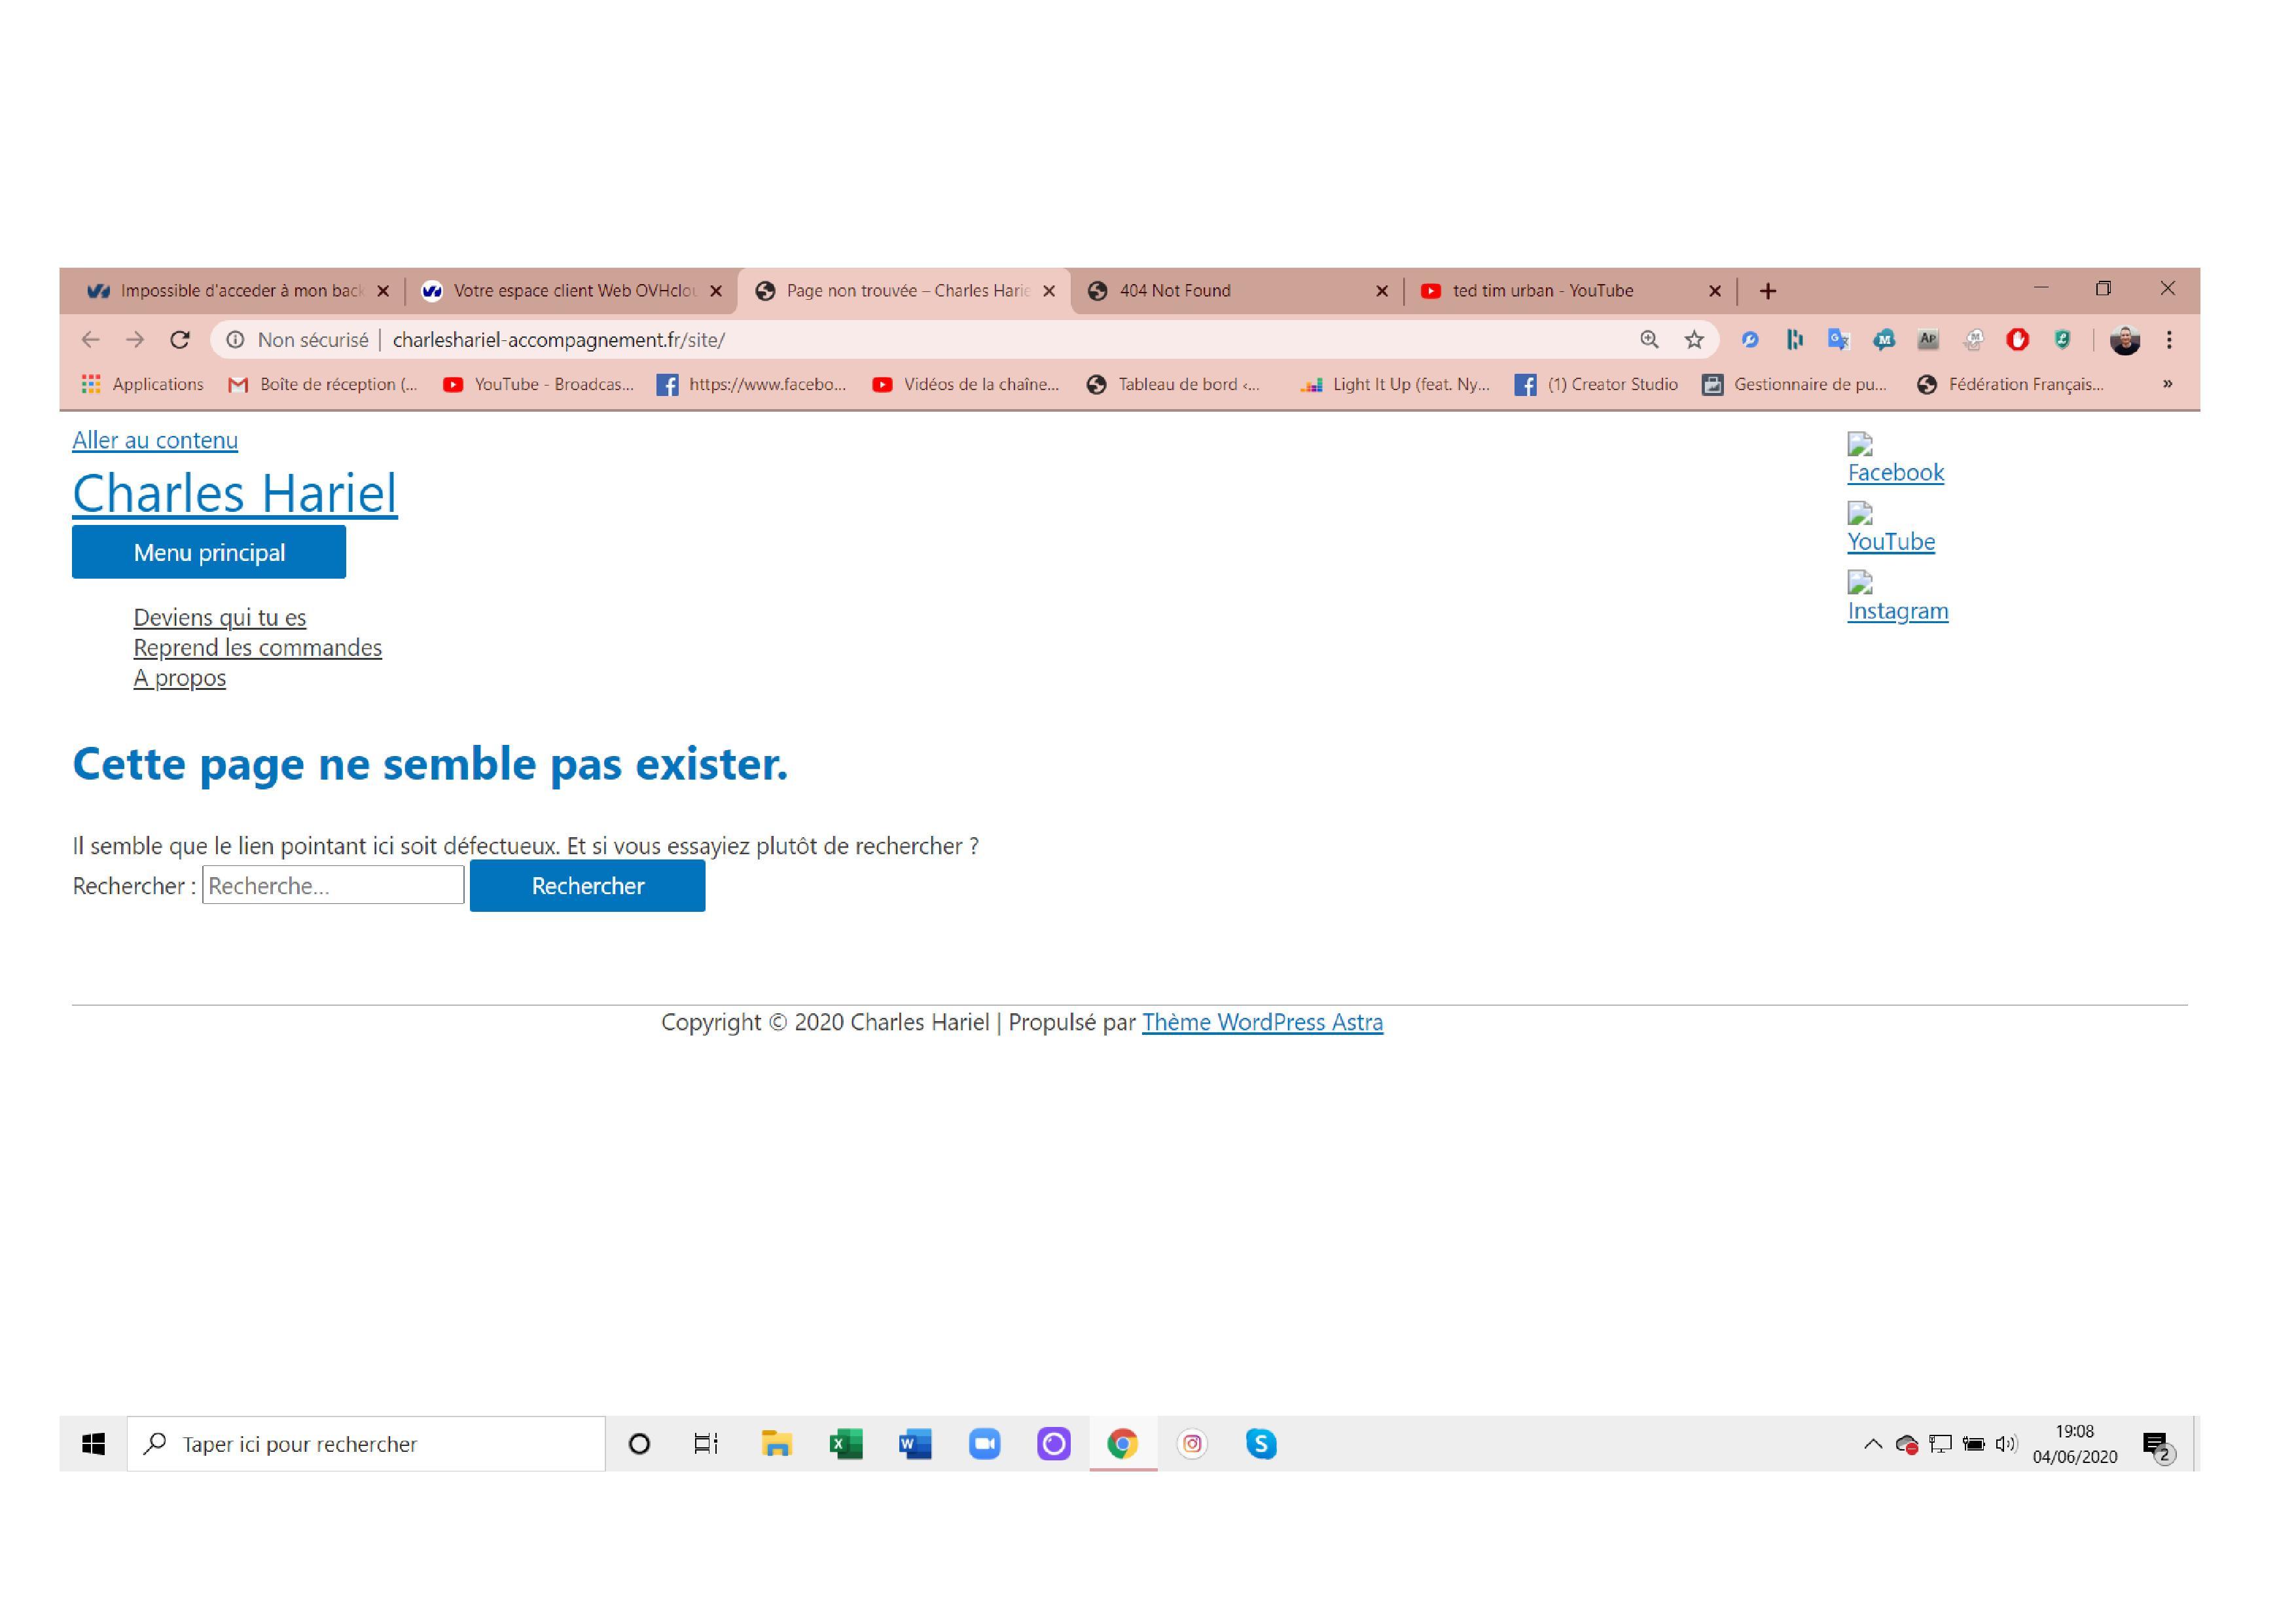Open the Thème WordPress Astra link
This screenshot has width=2296, height=1624.
click(x=1262, y=1022)
